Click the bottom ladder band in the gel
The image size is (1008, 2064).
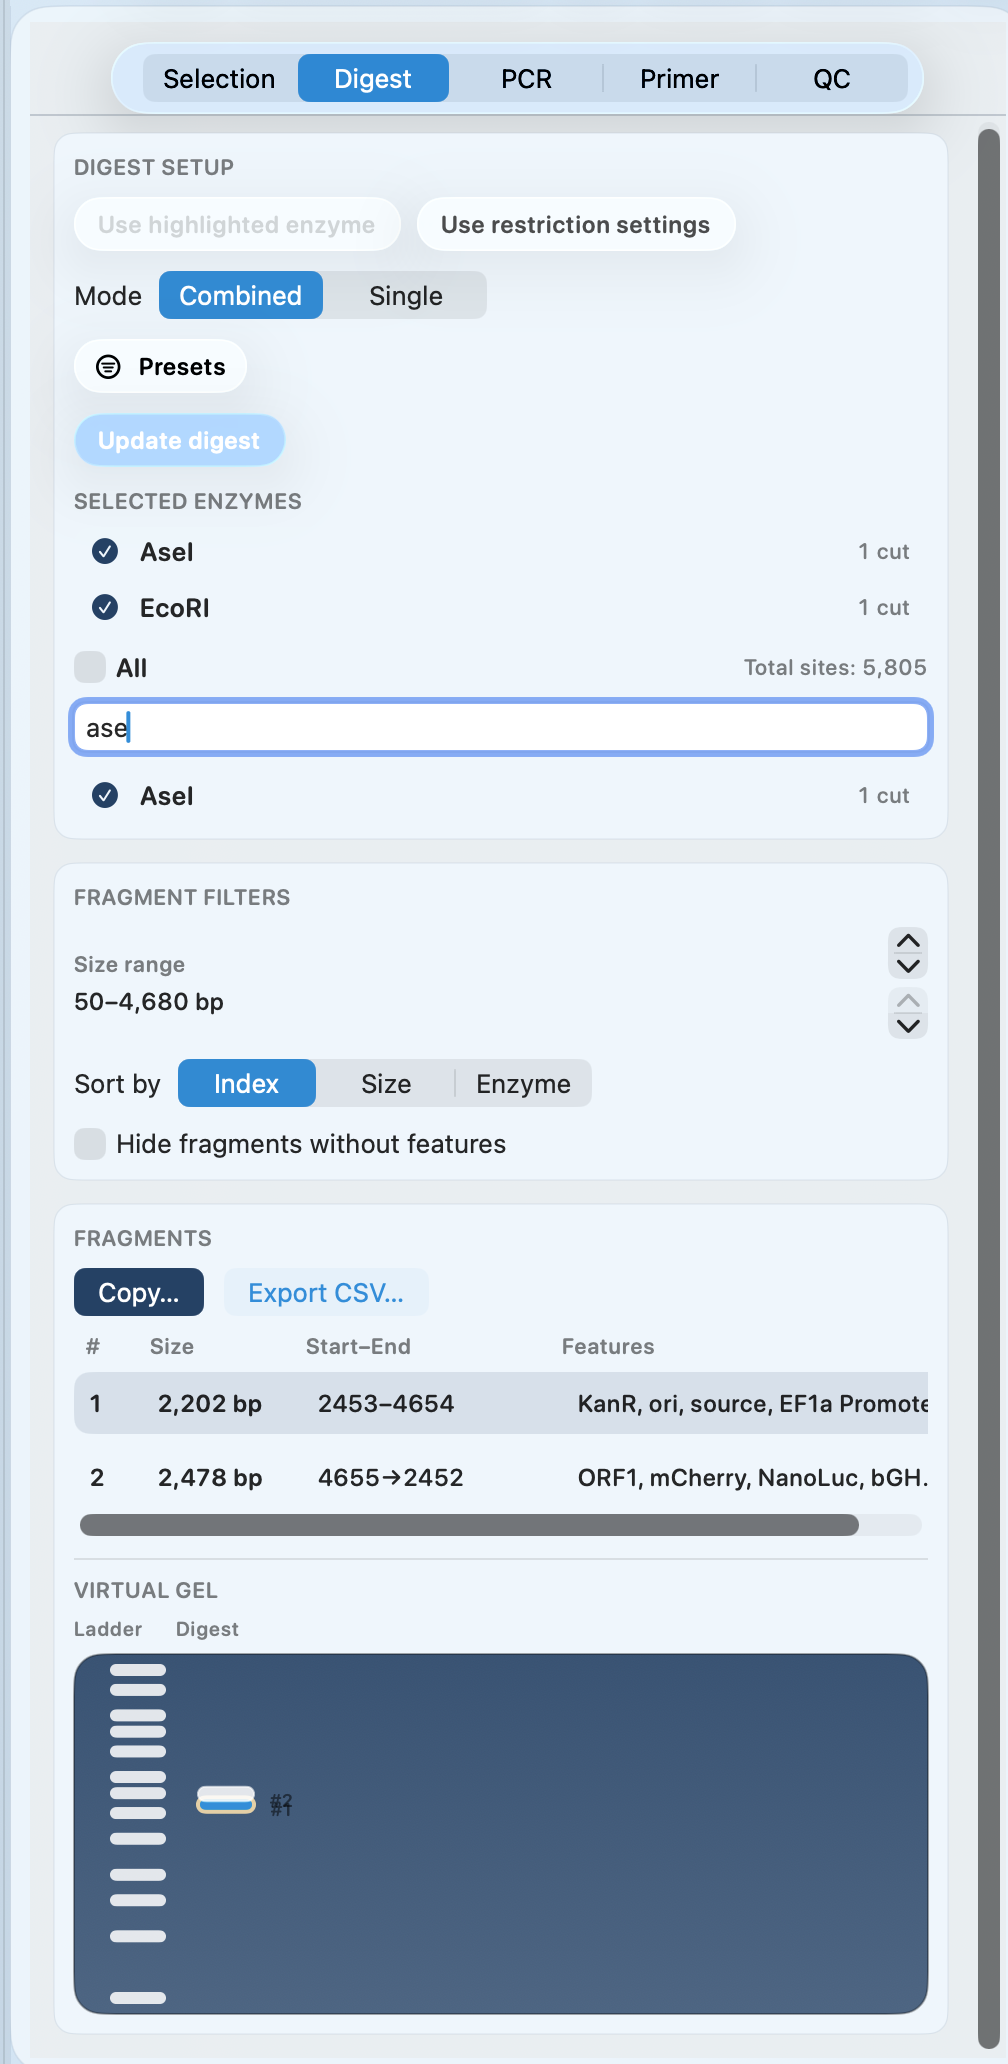[x=140, y=1995]
